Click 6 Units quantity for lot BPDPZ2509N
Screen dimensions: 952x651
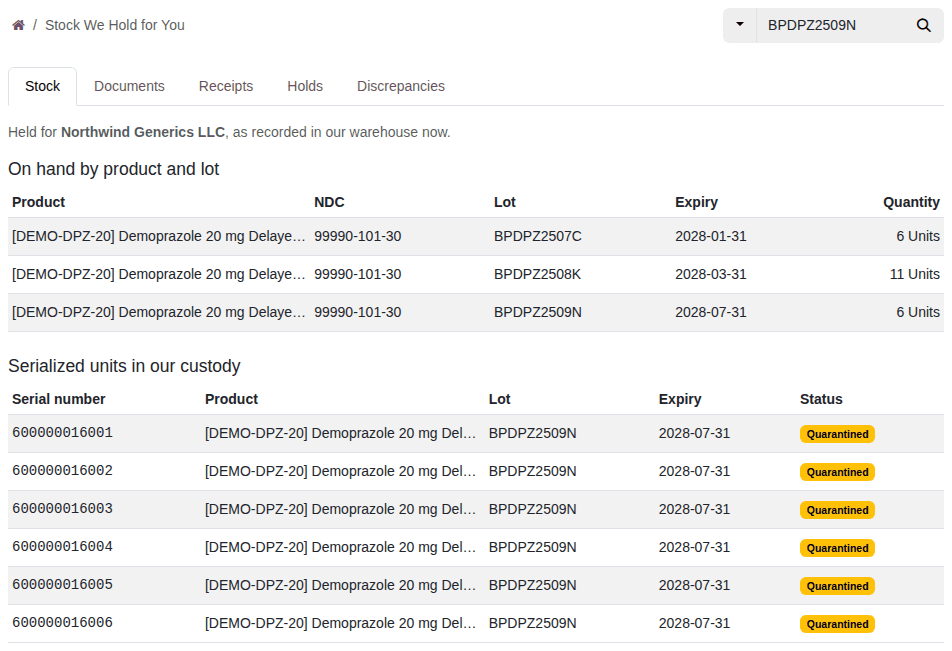[x=917, y=312]
